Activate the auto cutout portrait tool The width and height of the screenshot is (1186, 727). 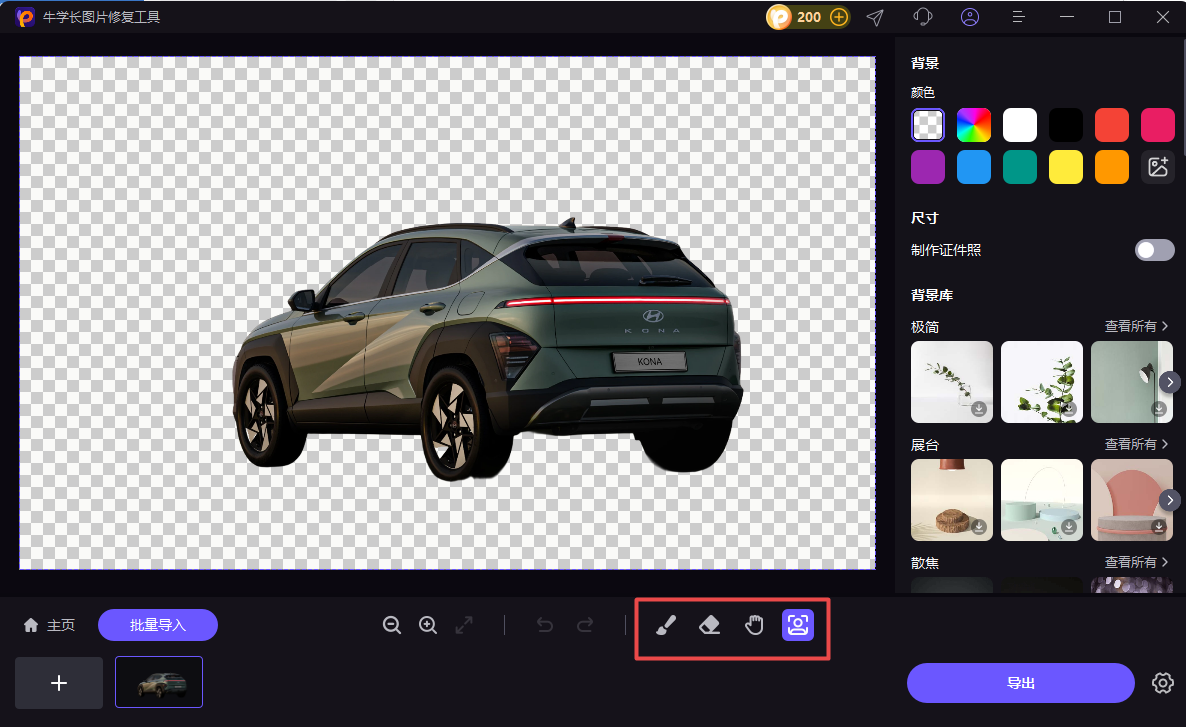pos(798,625)
